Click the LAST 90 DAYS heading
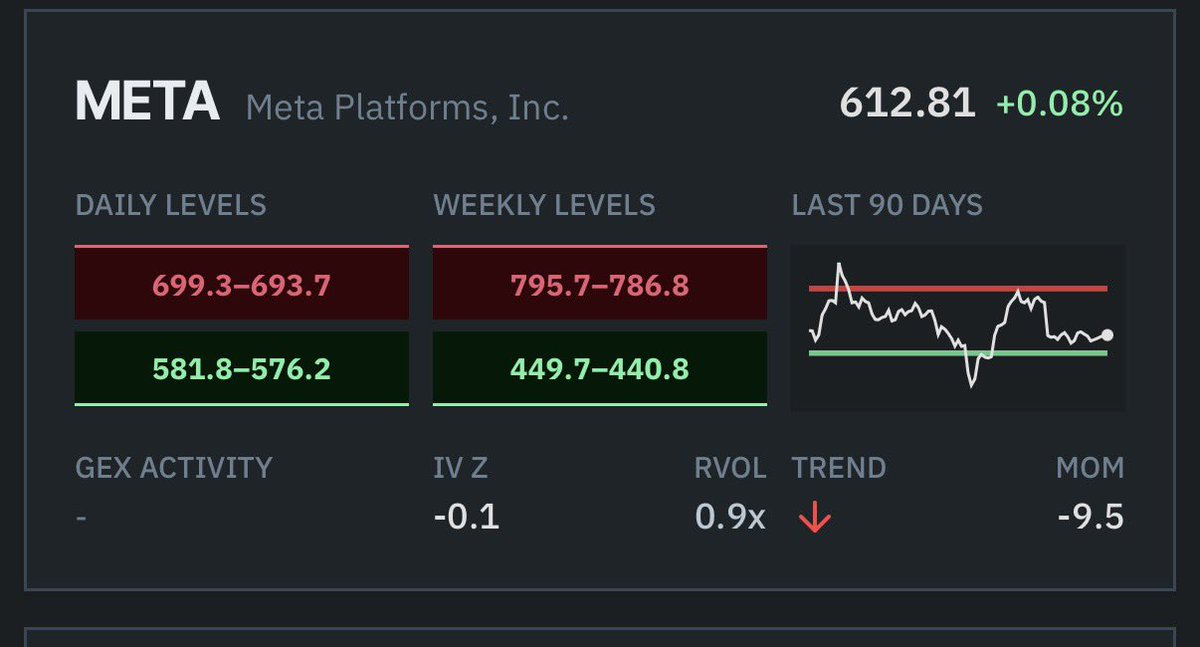The height and width of the screenshot is (647, 1200). coord(887,205)
